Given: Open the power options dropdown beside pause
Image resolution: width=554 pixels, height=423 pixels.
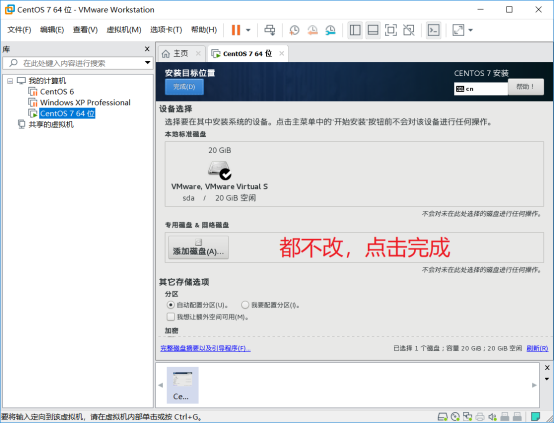Looking at the screenshot, I should [x=248, y=30].
